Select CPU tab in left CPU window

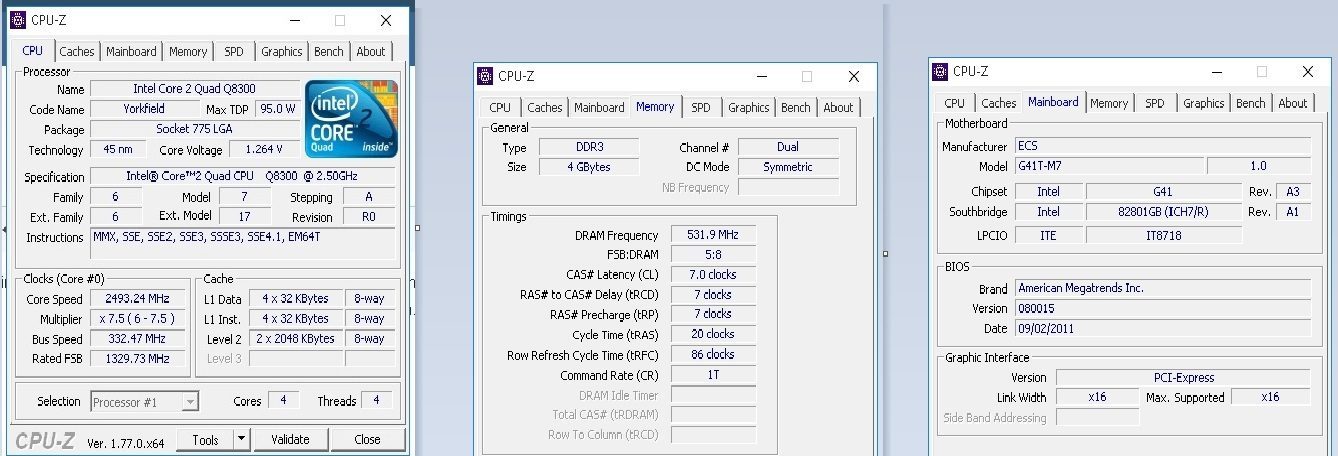pyautogui.click(x=32, y=50)
